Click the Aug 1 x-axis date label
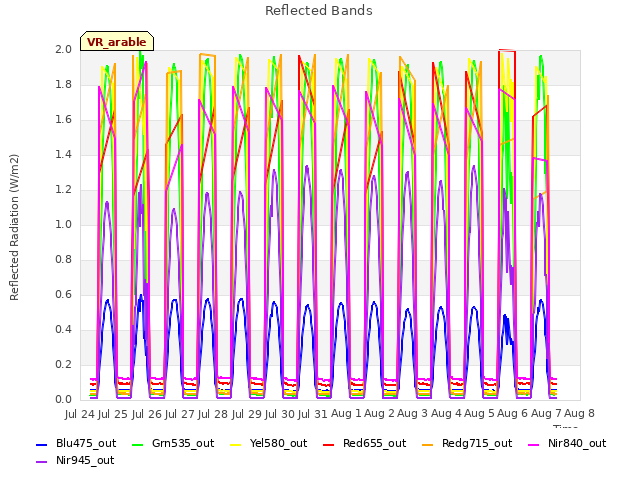This screenshot has width=640, height=480. (346, 414)
